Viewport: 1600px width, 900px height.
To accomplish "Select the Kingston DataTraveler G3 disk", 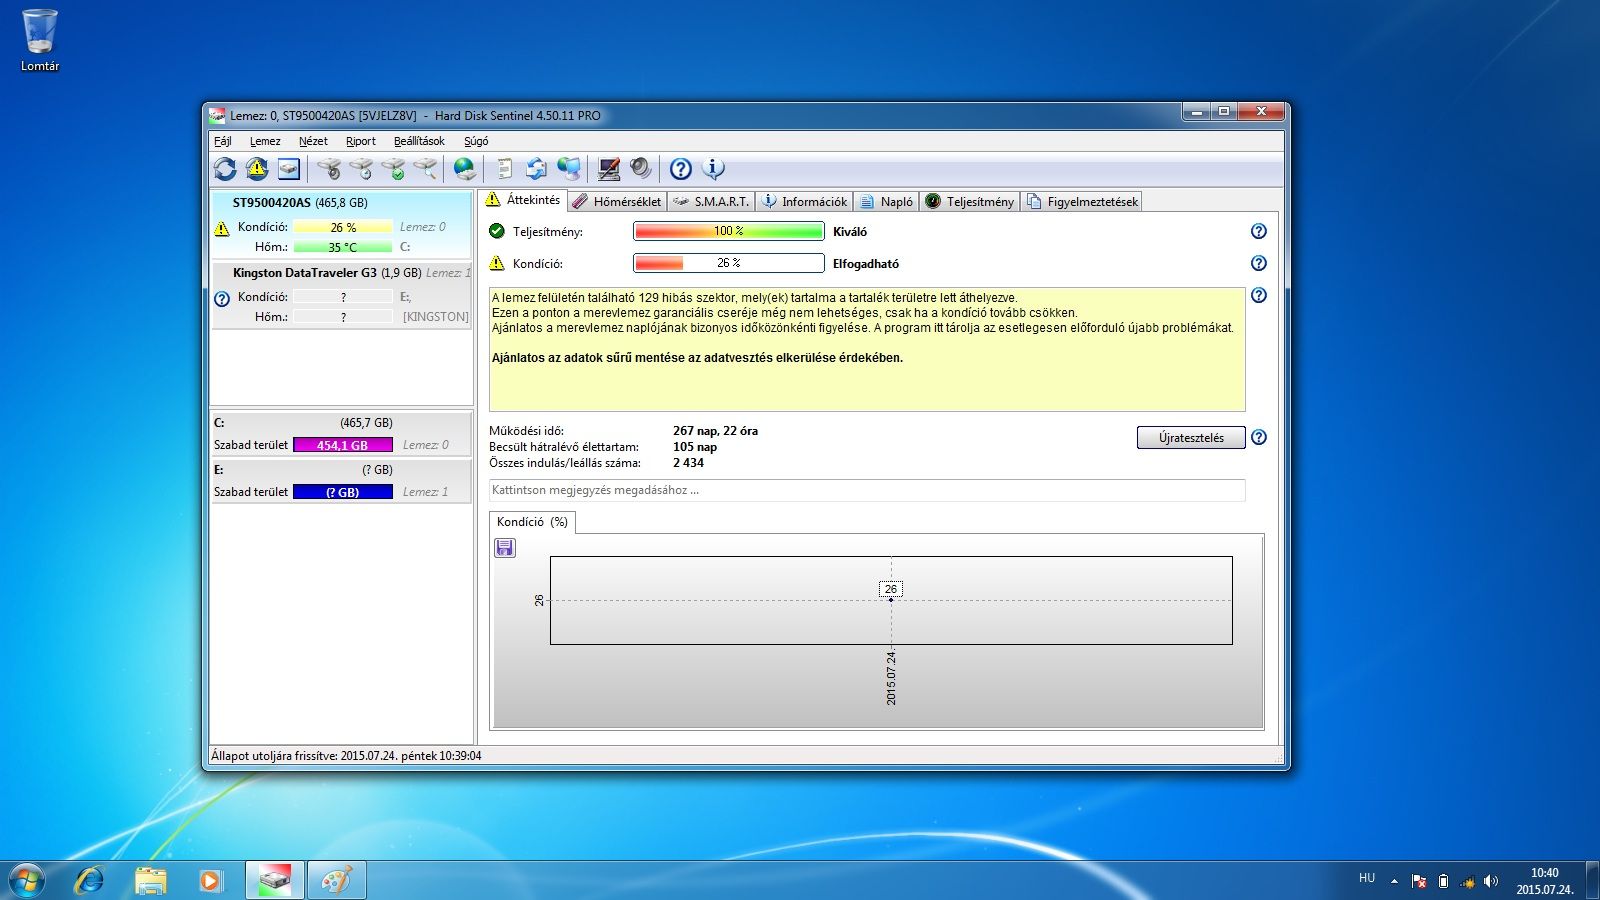I will [341, 295].
